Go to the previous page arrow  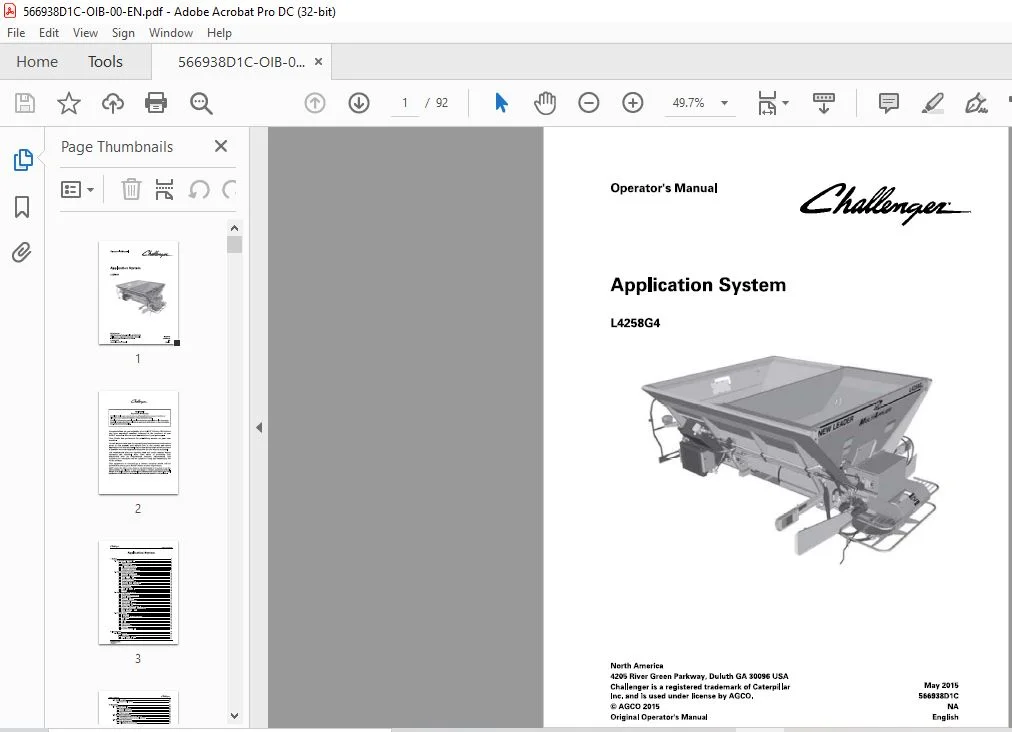tap(315, 103)
